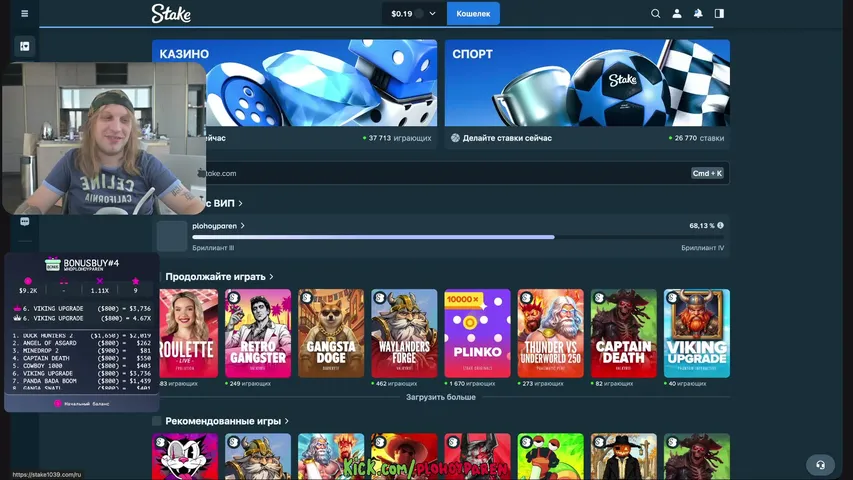Click Загрузить больше button
The height and width of the screenshot is (480, 853).
point(441,397)
